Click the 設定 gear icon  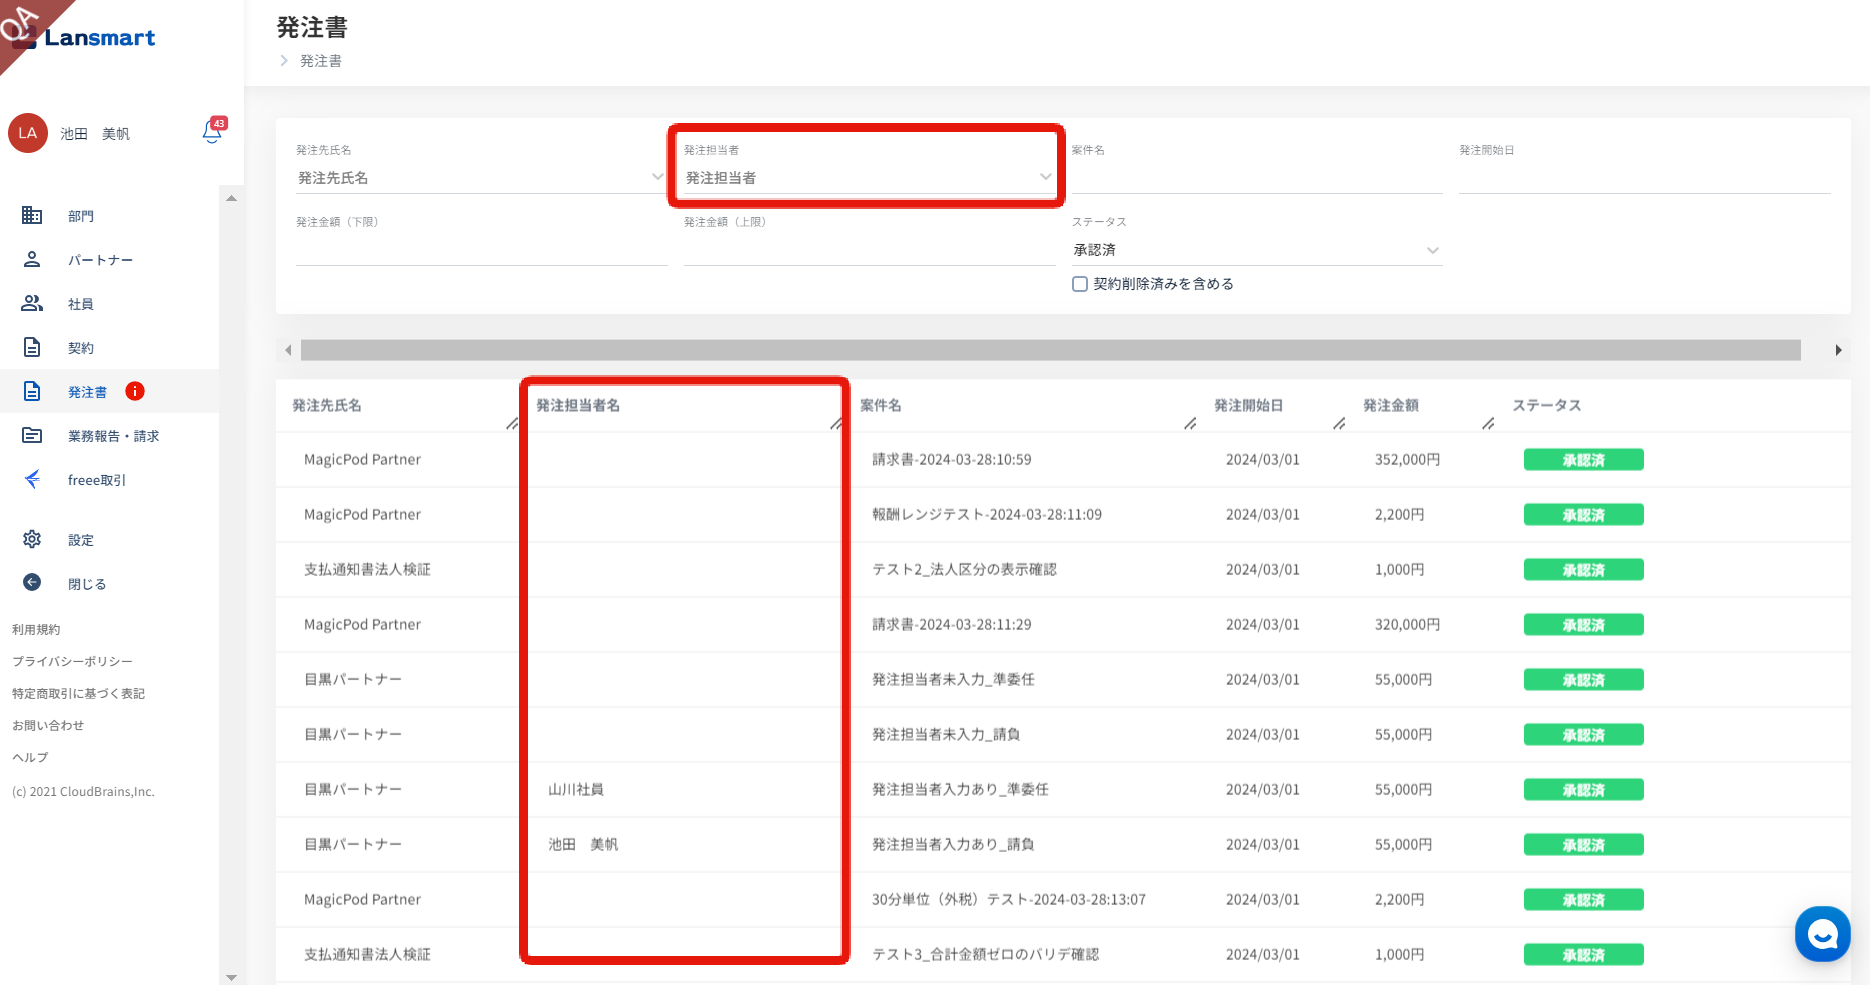click(32, 539)
